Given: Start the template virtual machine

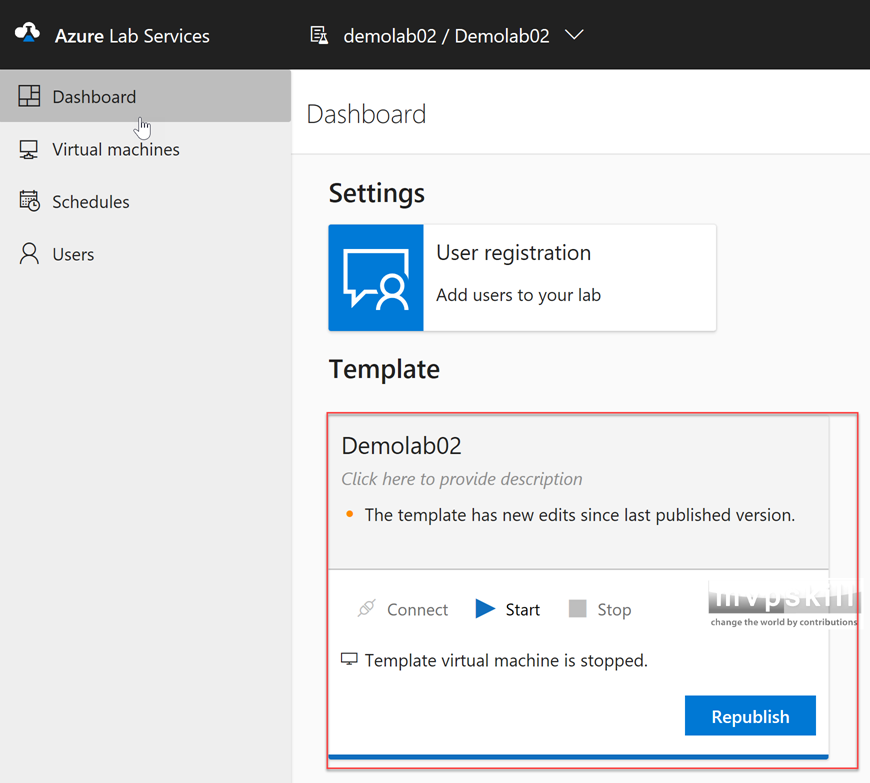Looking at the screenshot, I should tap(522, 610).
